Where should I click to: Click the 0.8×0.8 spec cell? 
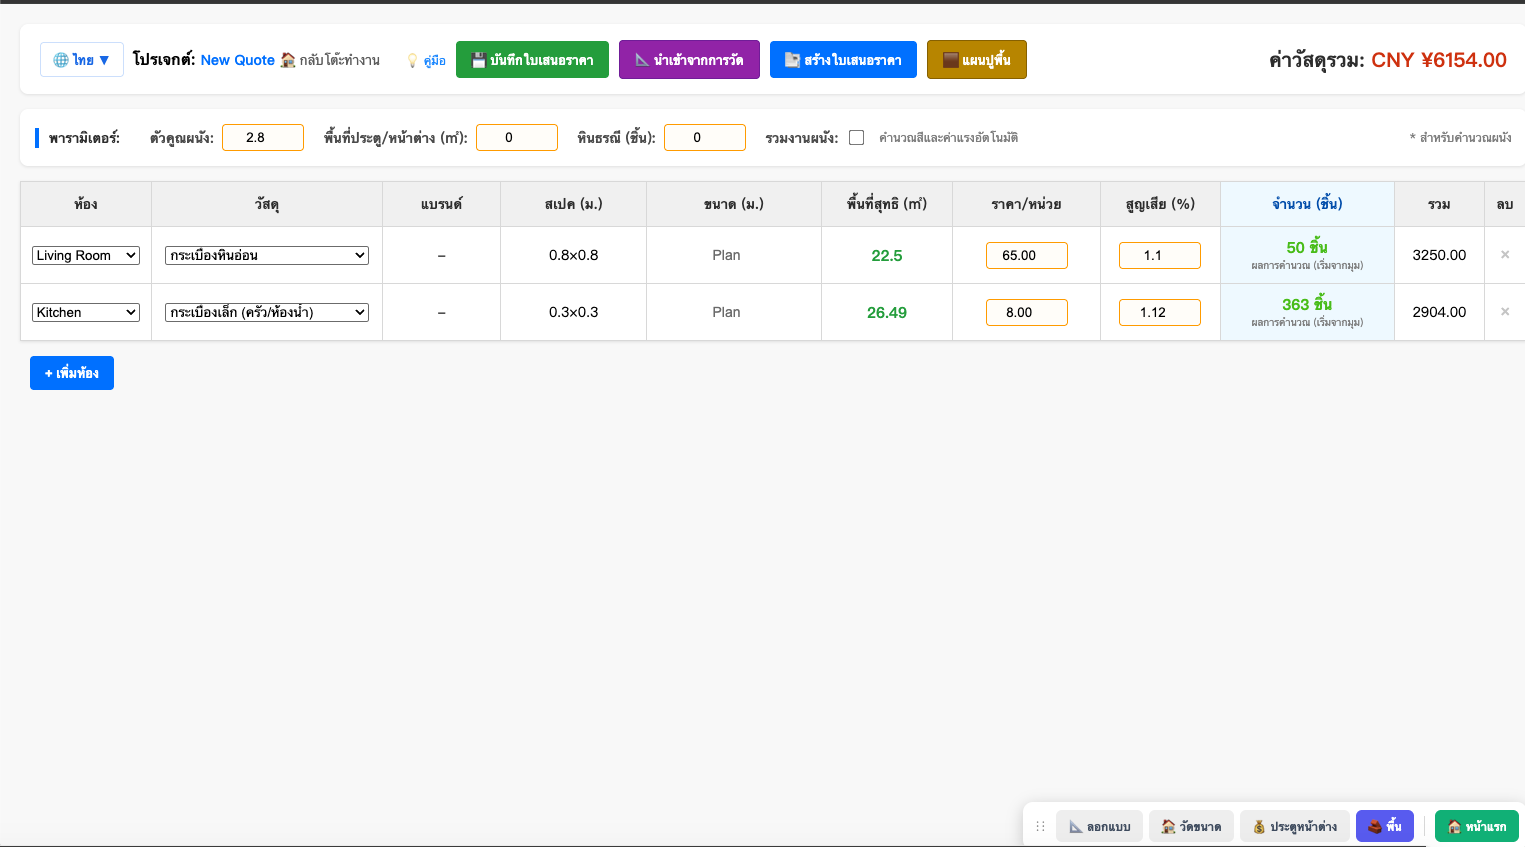pos(574,255)
